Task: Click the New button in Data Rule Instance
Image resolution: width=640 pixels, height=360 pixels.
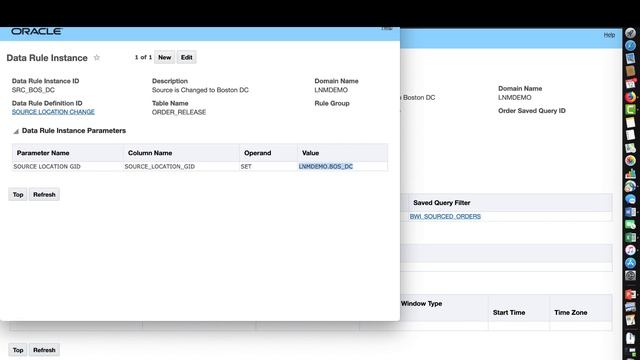Action: click(164, 58)
